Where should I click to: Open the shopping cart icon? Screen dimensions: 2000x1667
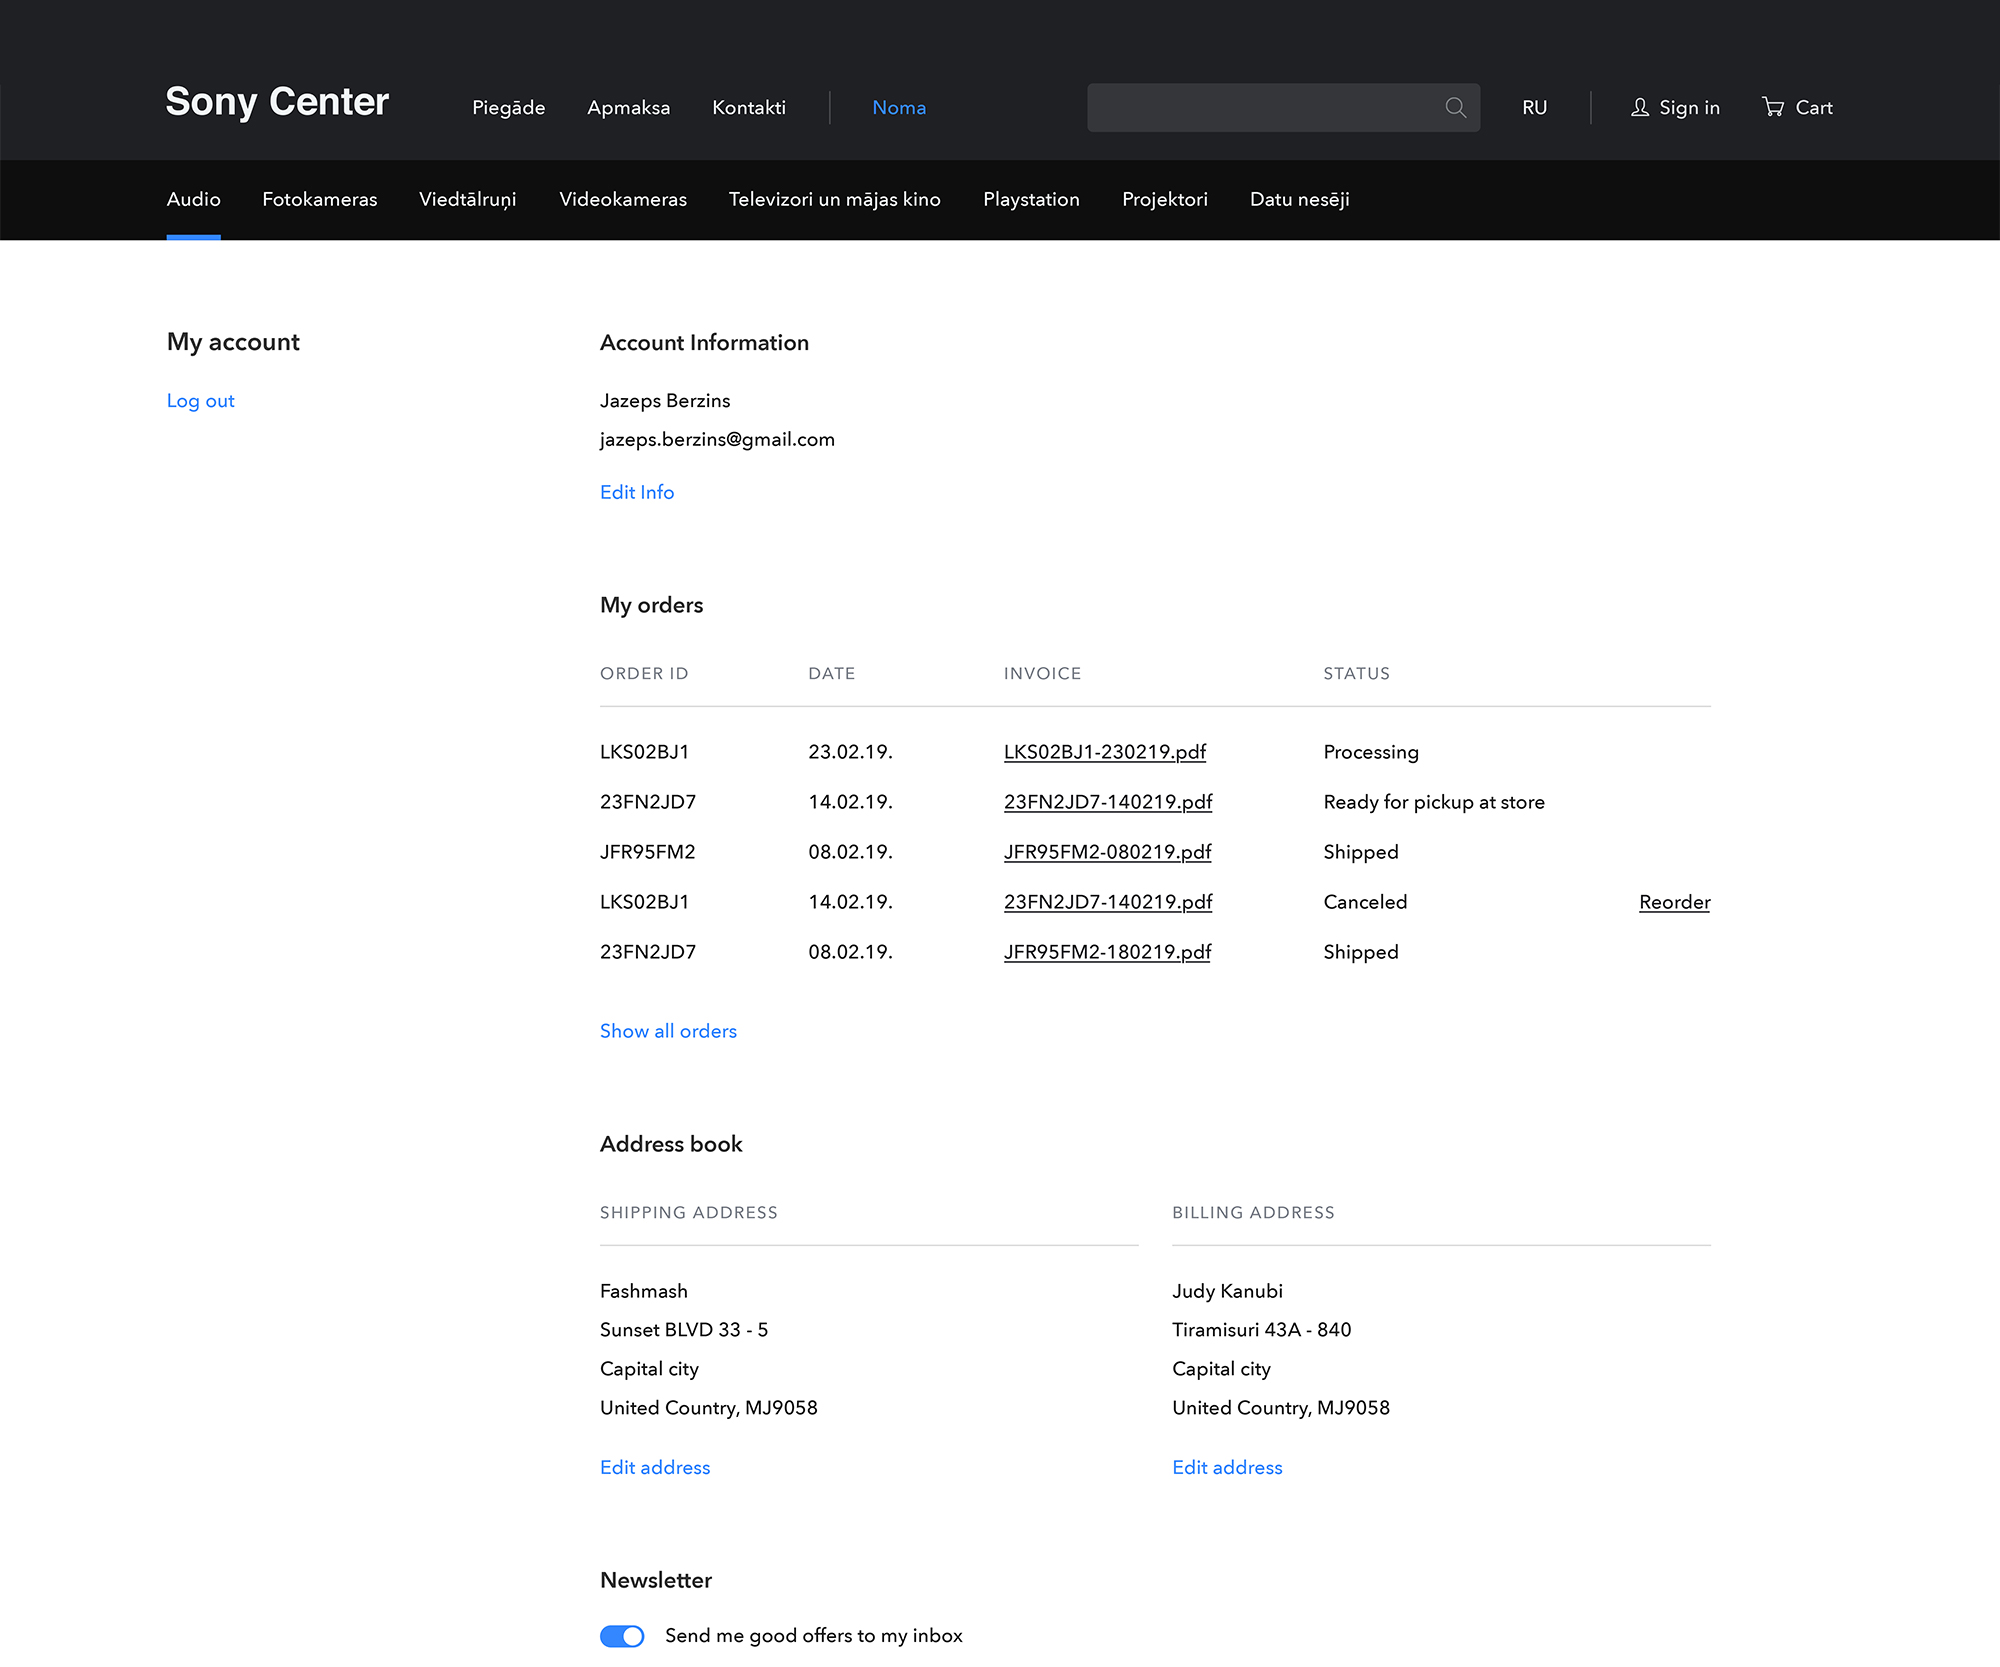click(x=1773, y=107)
